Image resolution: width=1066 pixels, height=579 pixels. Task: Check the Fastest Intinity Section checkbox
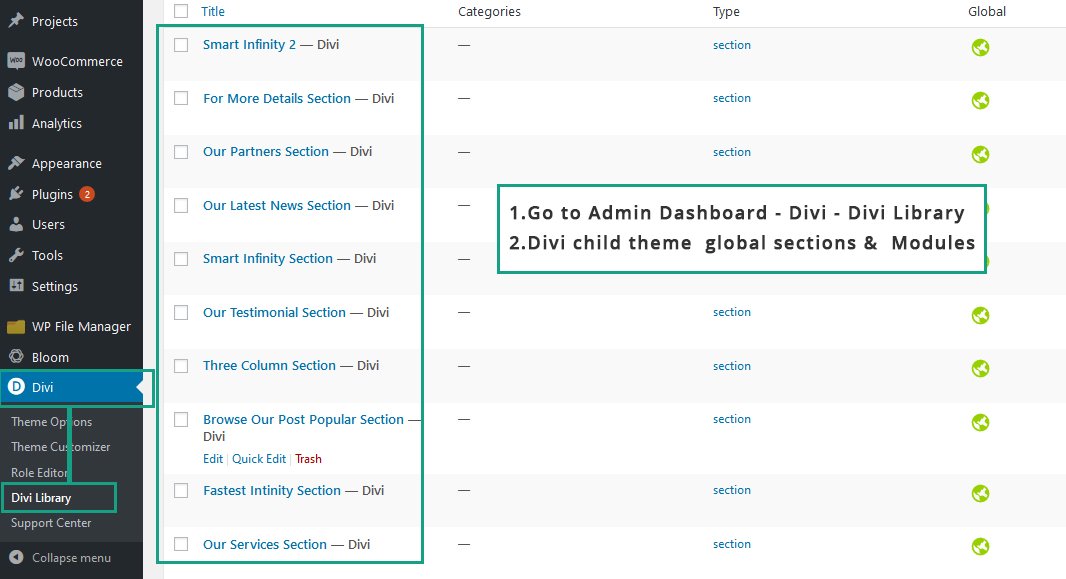181,491
